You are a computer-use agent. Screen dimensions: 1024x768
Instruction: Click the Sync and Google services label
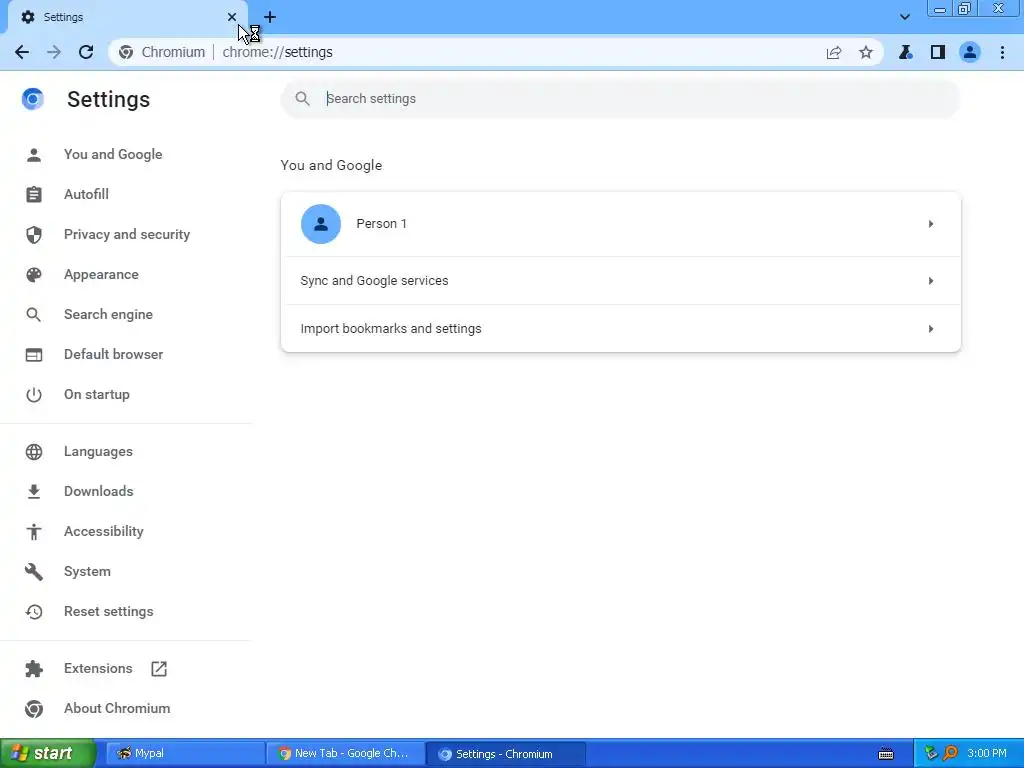[x=374, y=281]
